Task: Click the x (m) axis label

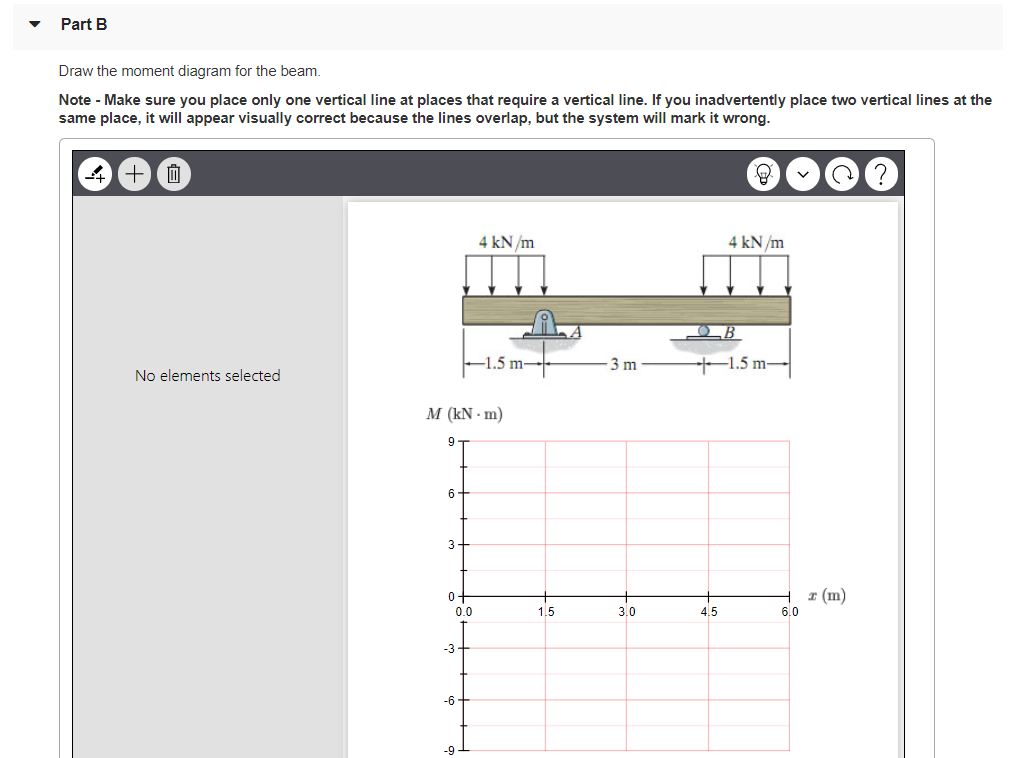Action: (827, 595)
